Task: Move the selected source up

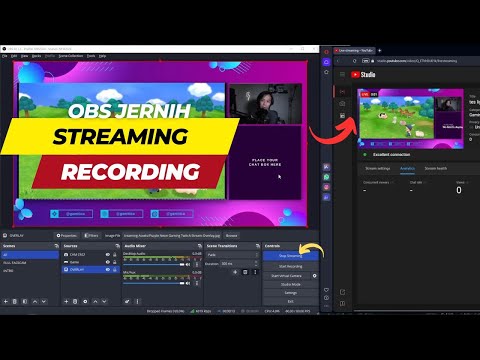Action: [95, 301]
